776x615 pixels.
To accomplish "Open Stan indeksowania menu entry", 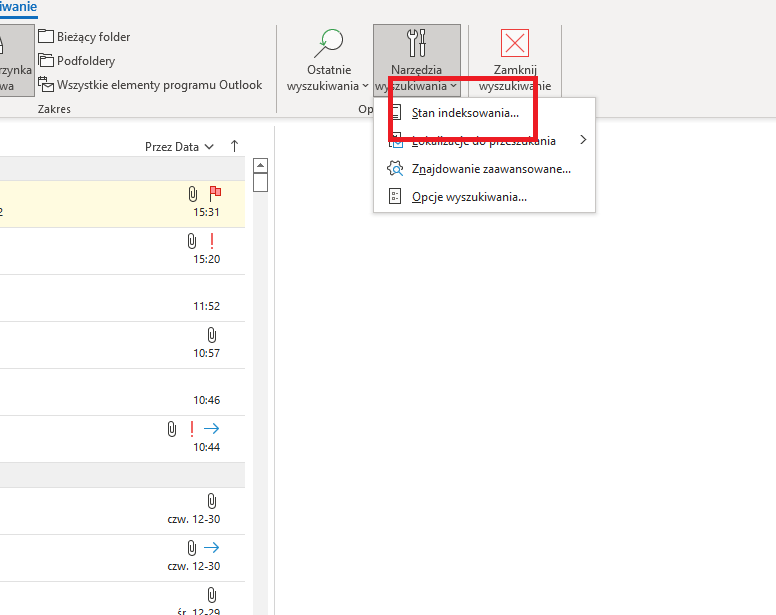I will [484, 113].
